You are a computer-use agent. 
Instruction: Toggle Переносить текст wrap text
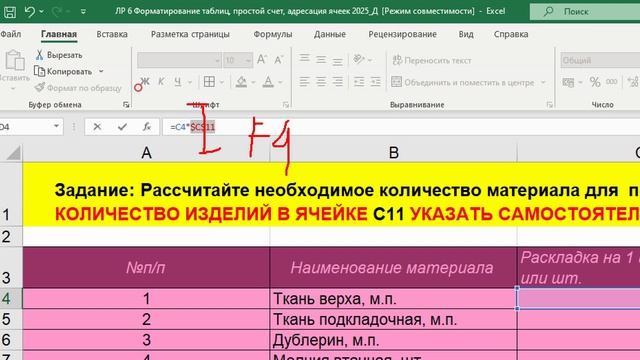point(432,60)
